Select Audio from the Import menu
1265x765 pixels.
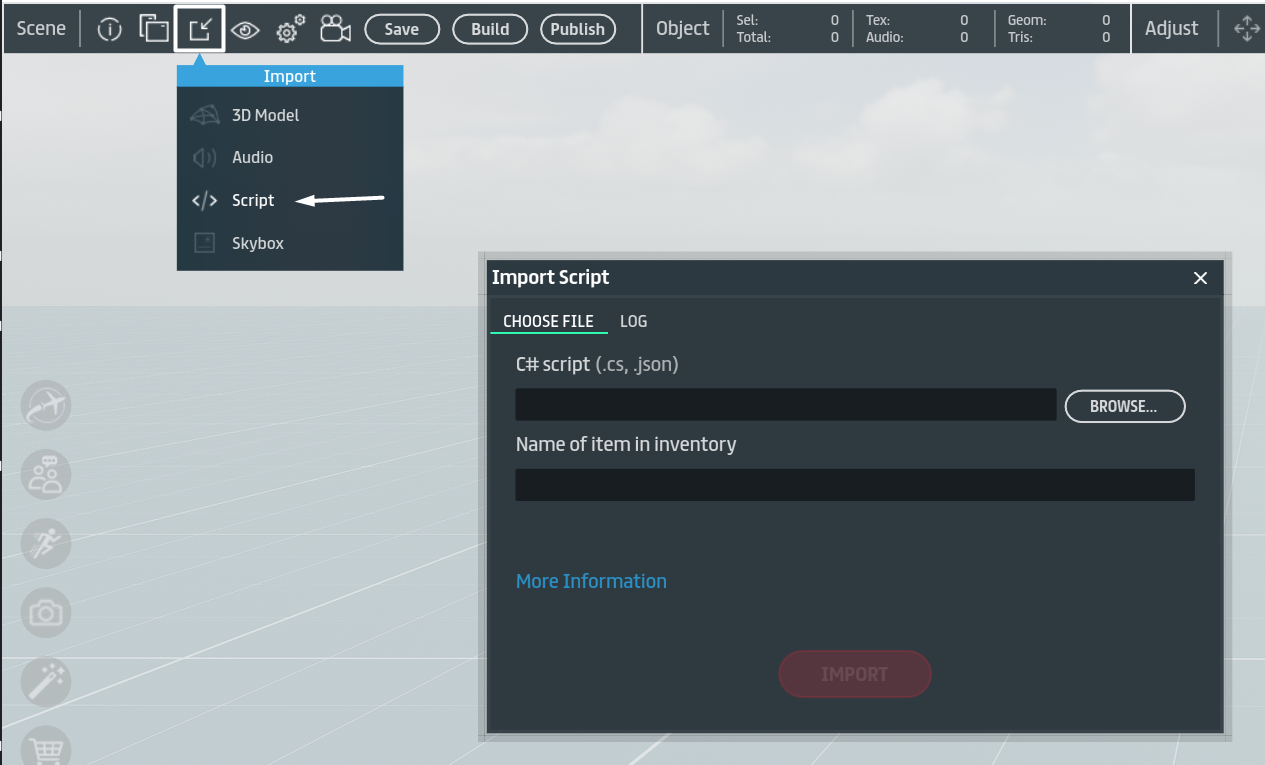[x=250, y=157]
